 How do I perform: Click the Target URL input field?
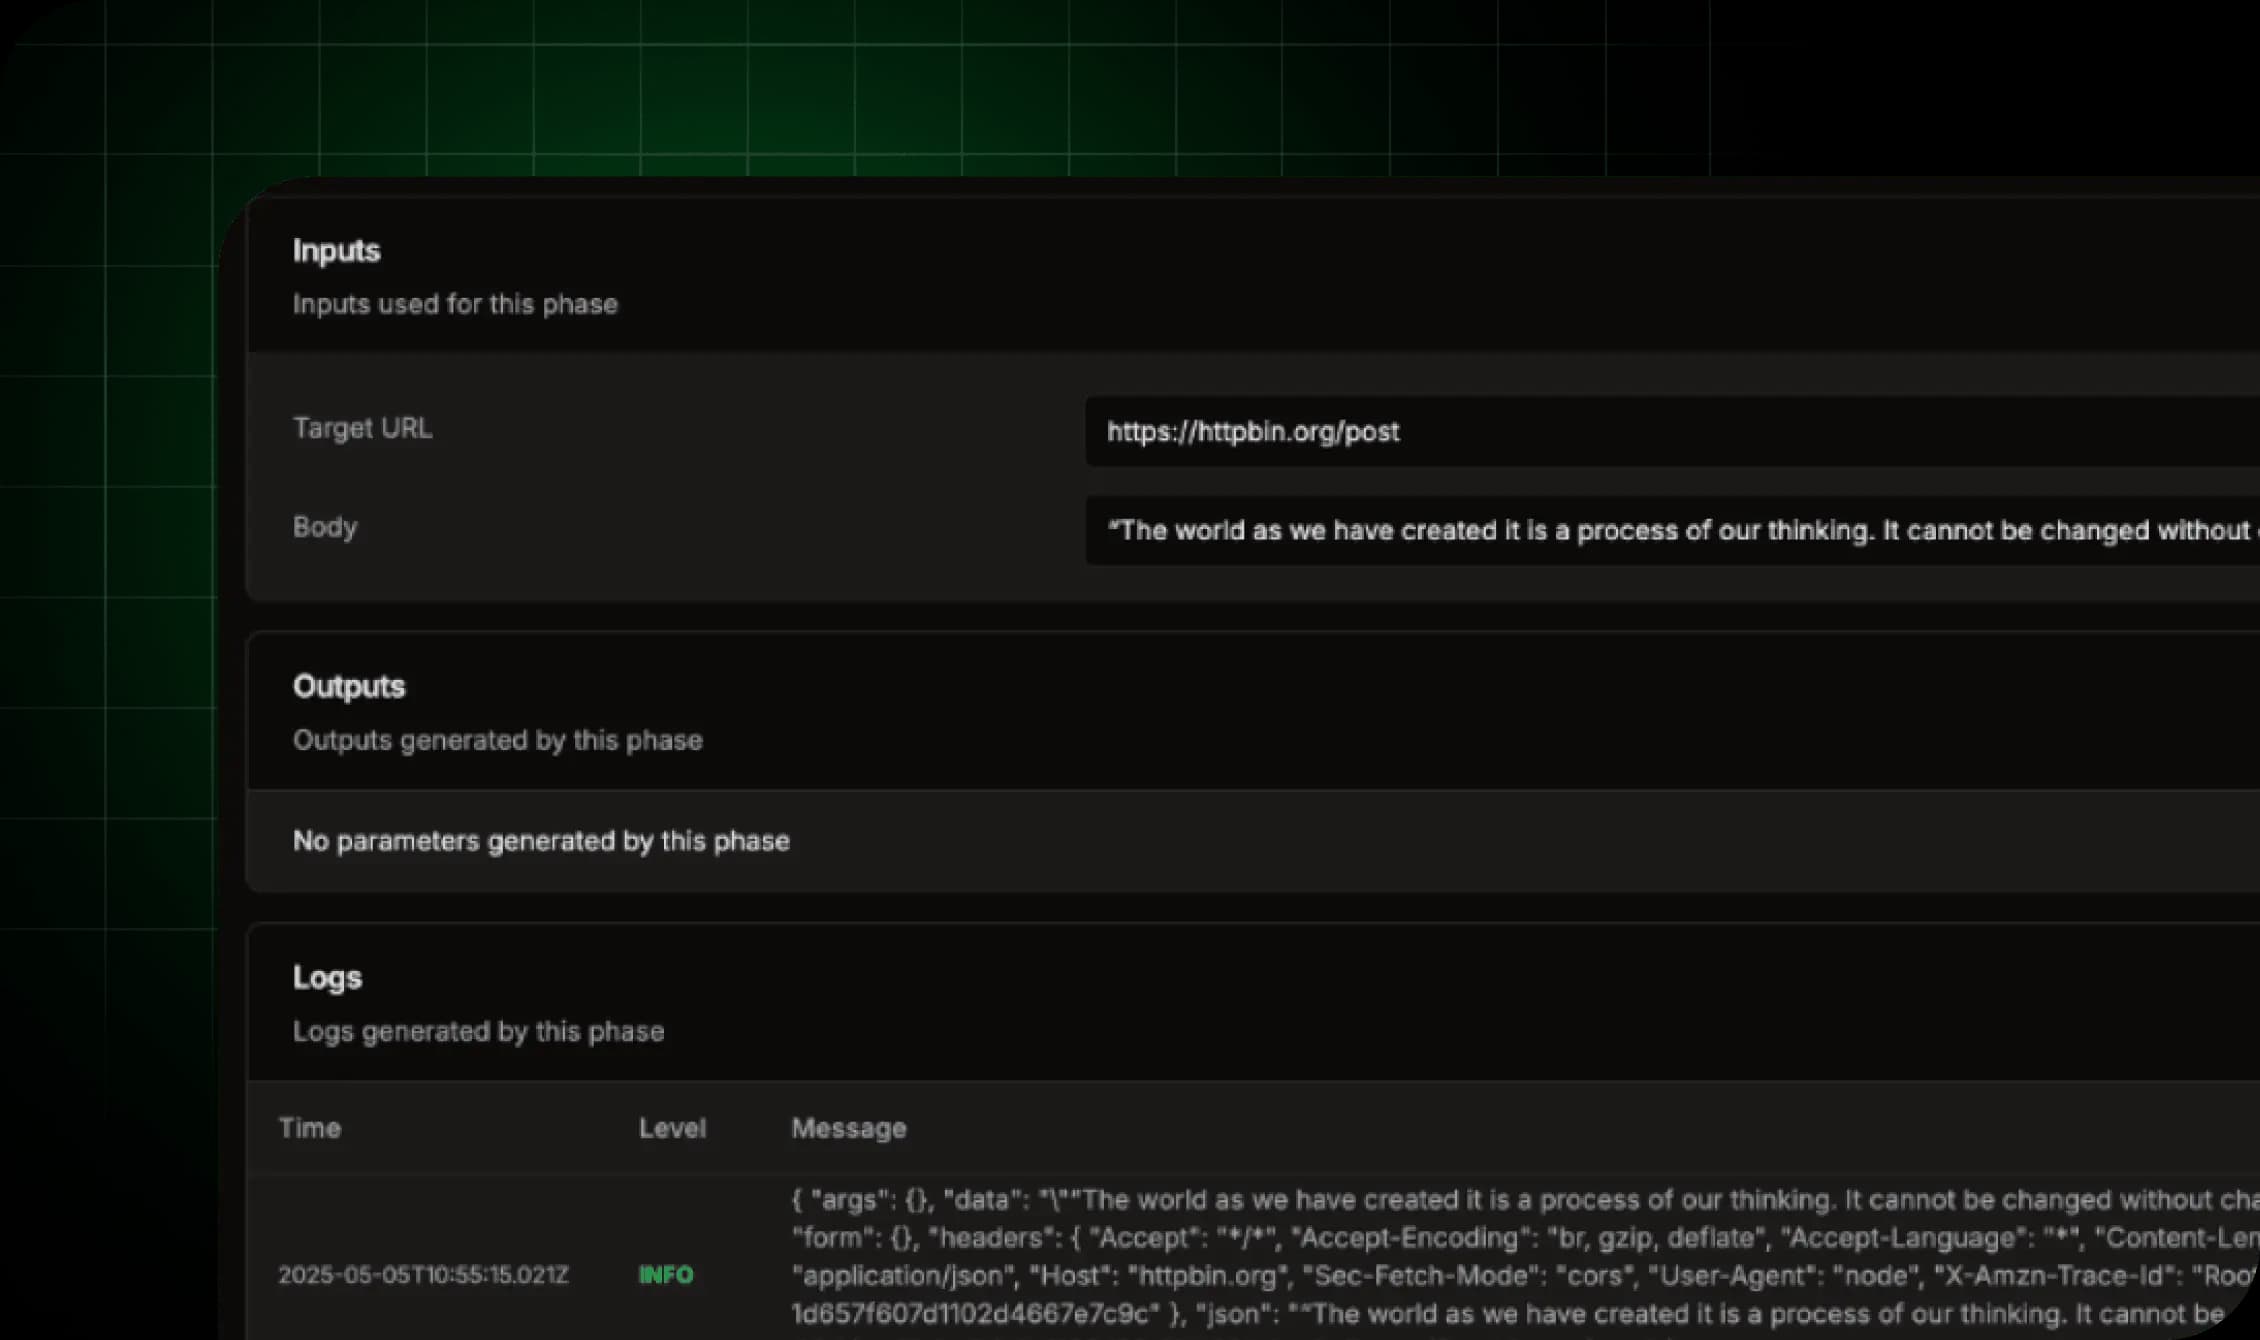pos(1672,431)
